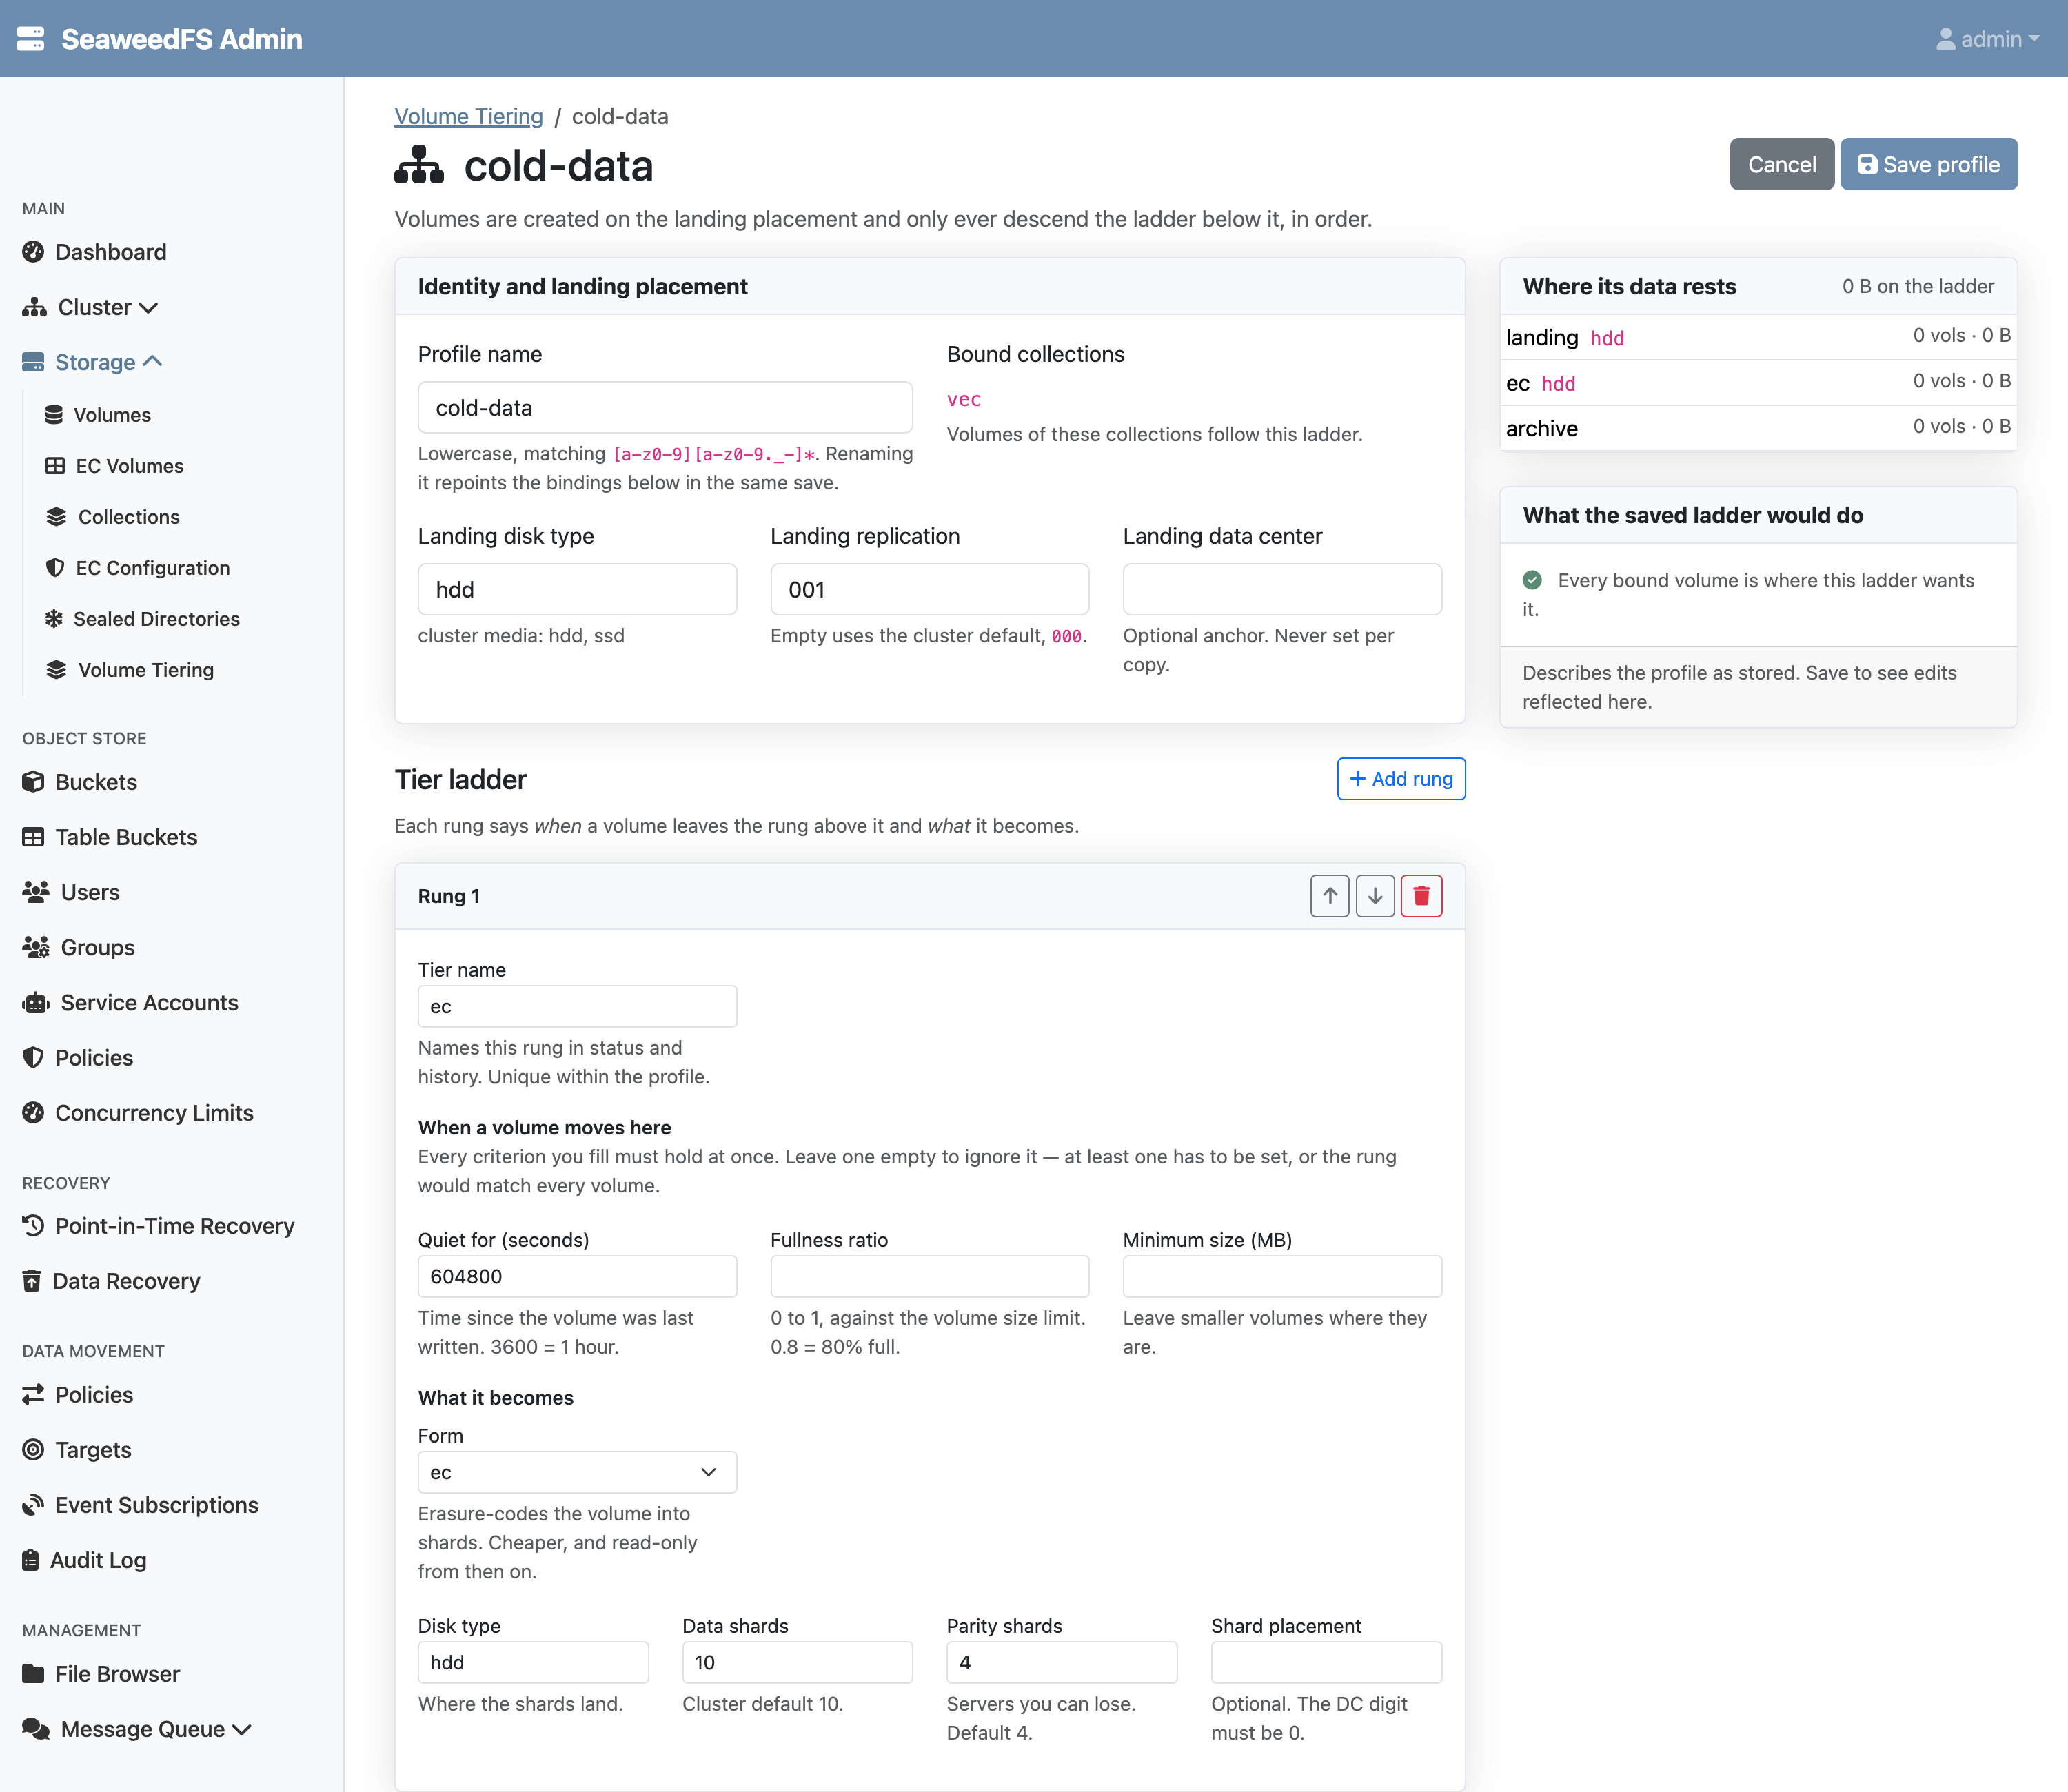The width and height of the screenshot is (2068, 1792).
Task: Move Rung 1 up with arrow icon
Action: [1330, 896]
